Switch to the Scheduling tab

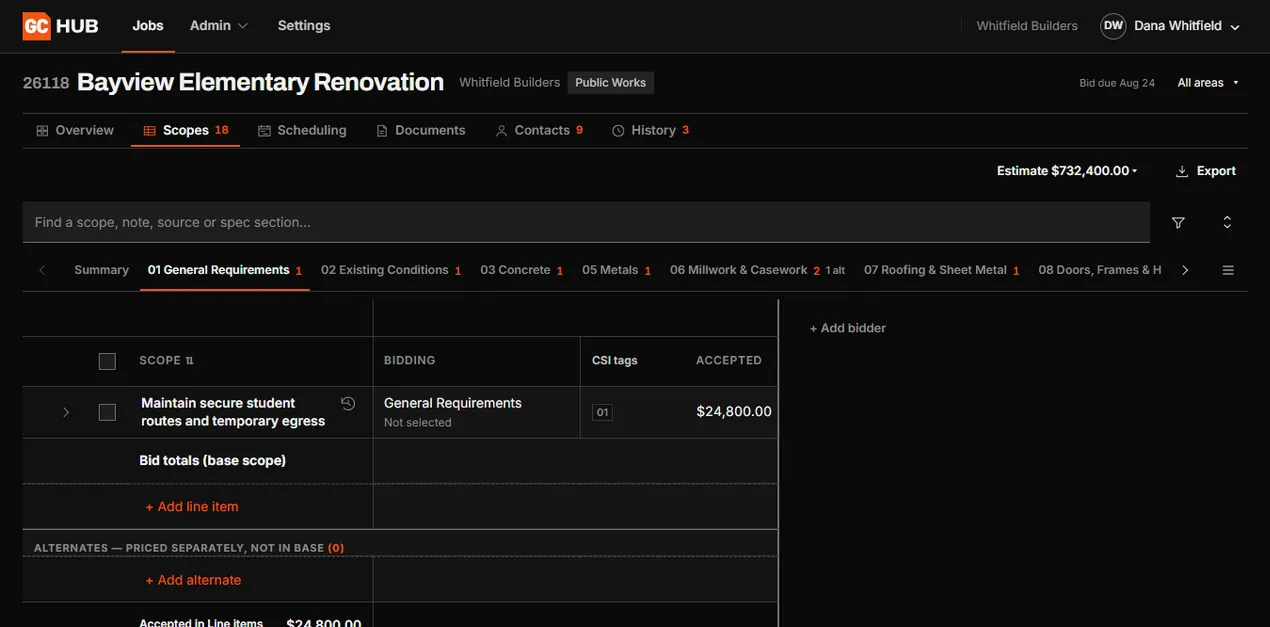(302, 130)
